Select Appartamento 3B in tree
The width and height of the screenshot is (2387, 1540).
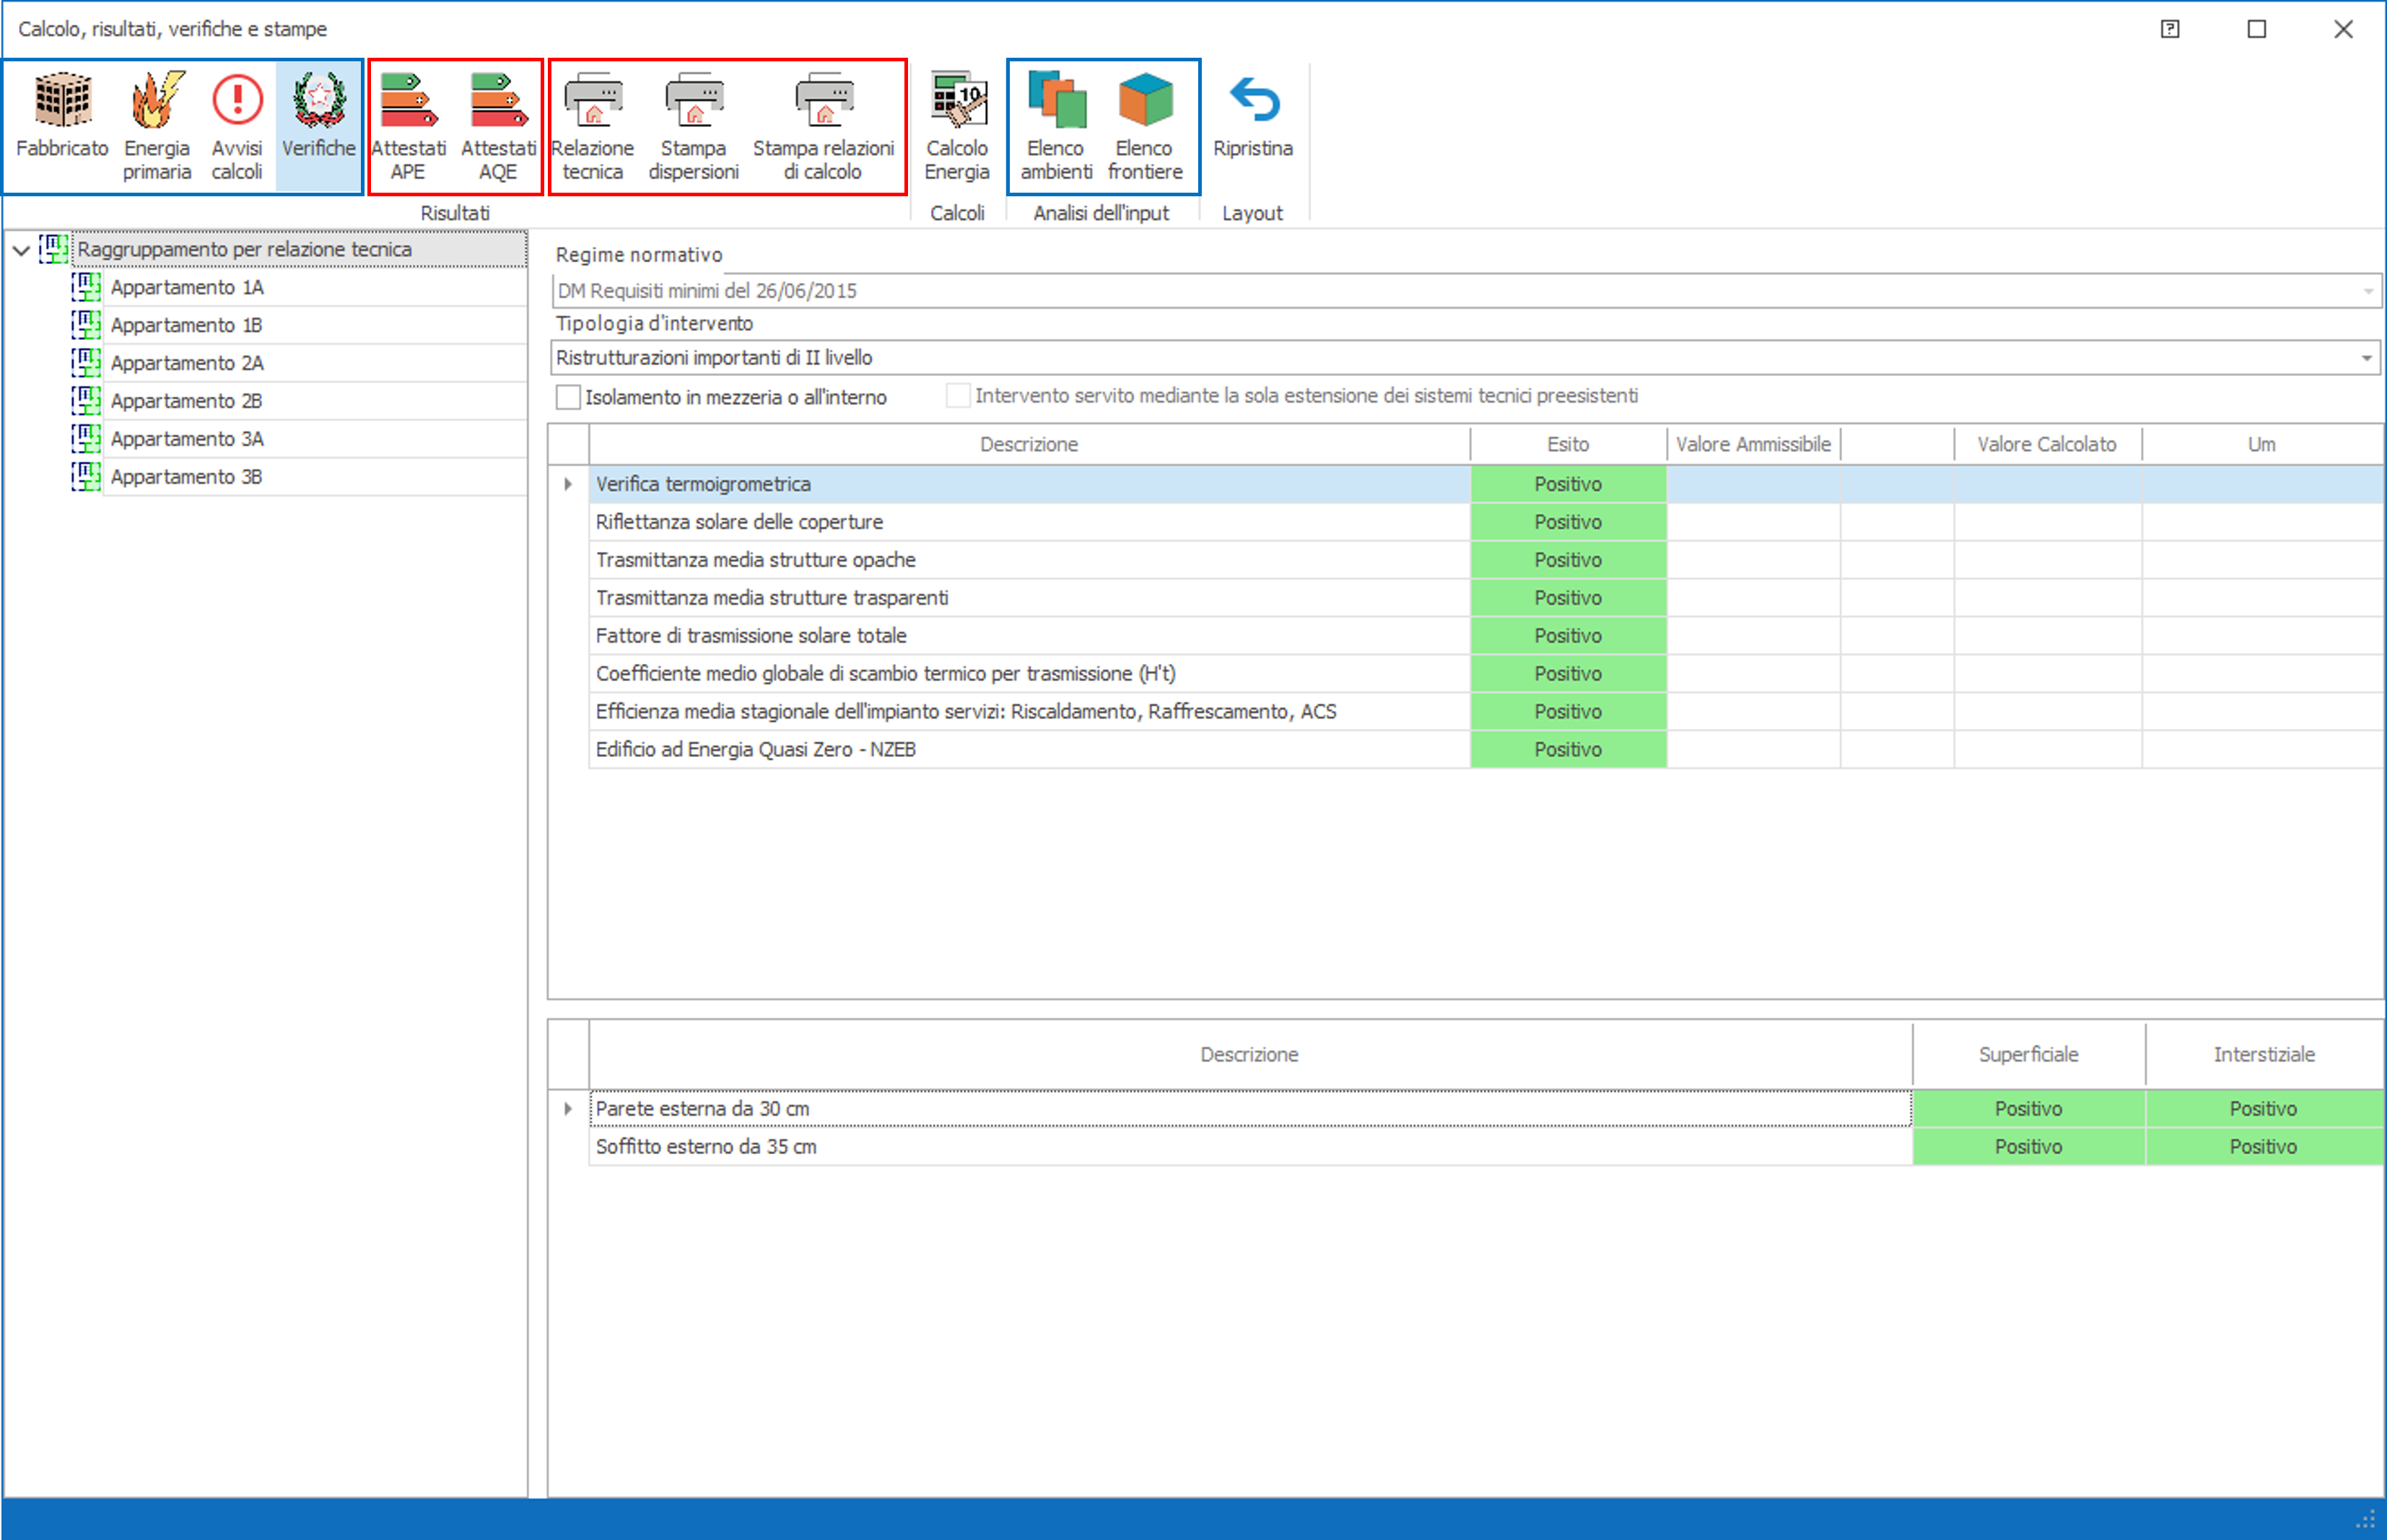(187, 477)
